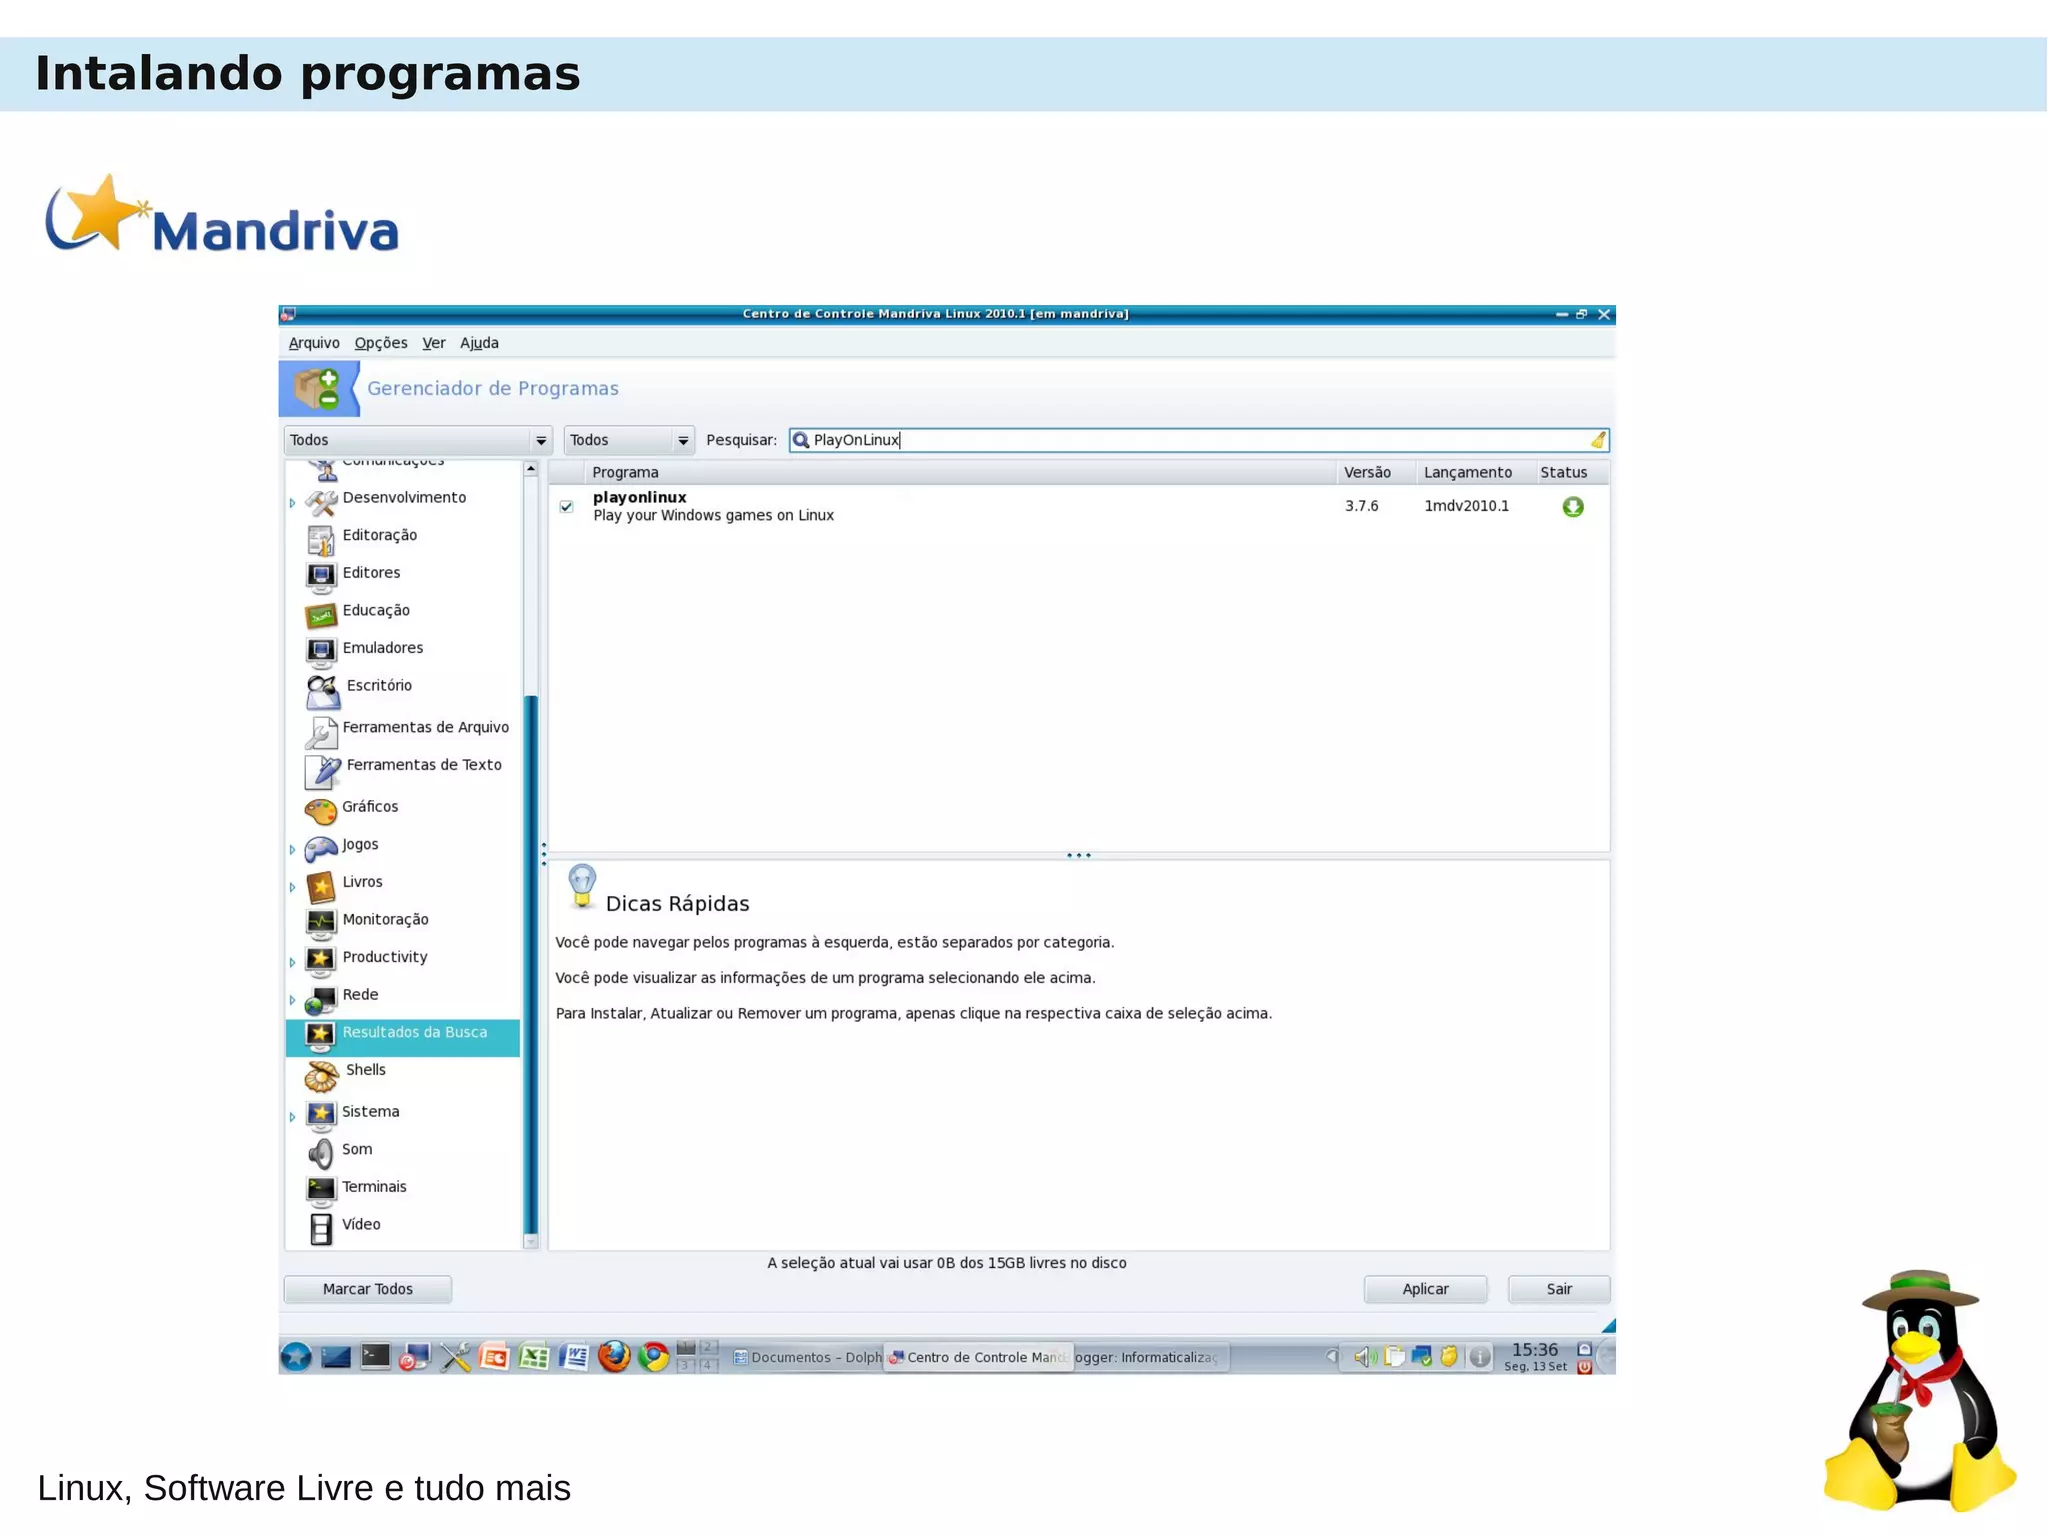The height and width of the screenshot is (1535, 2048).
Task: Click the network monitor tray icon
Action: pos(1421,1357)
